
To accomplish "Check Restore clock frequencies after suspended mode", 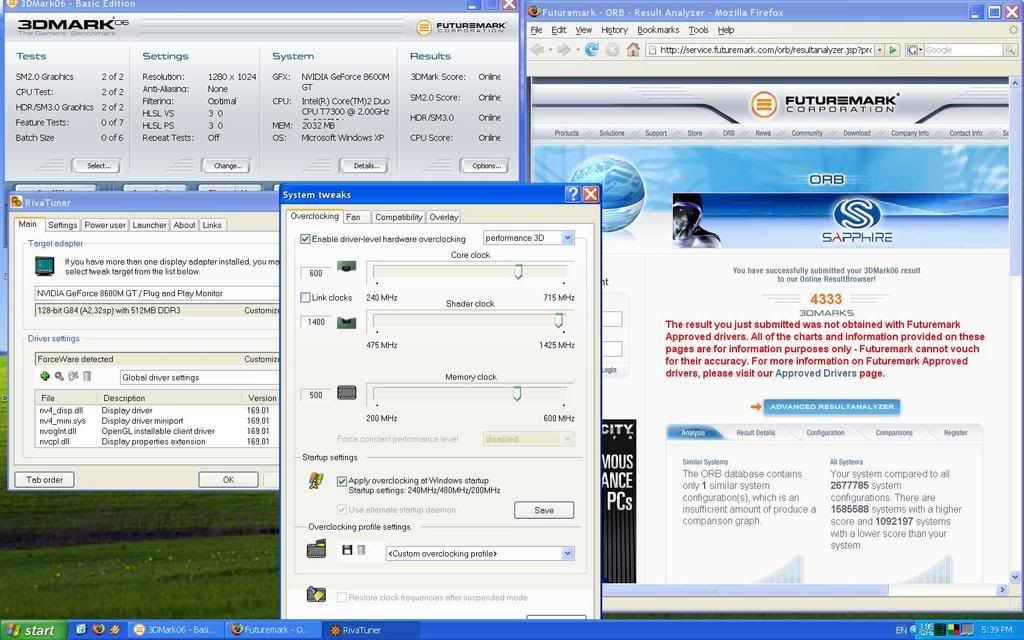I will coord(342,598).
